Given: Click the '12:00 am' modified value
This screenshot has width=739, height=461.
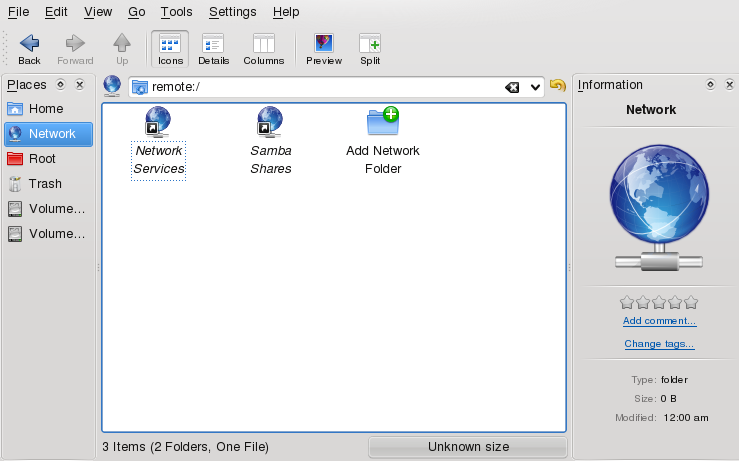Looking at the screenshot, I should (x=686, y=418).
